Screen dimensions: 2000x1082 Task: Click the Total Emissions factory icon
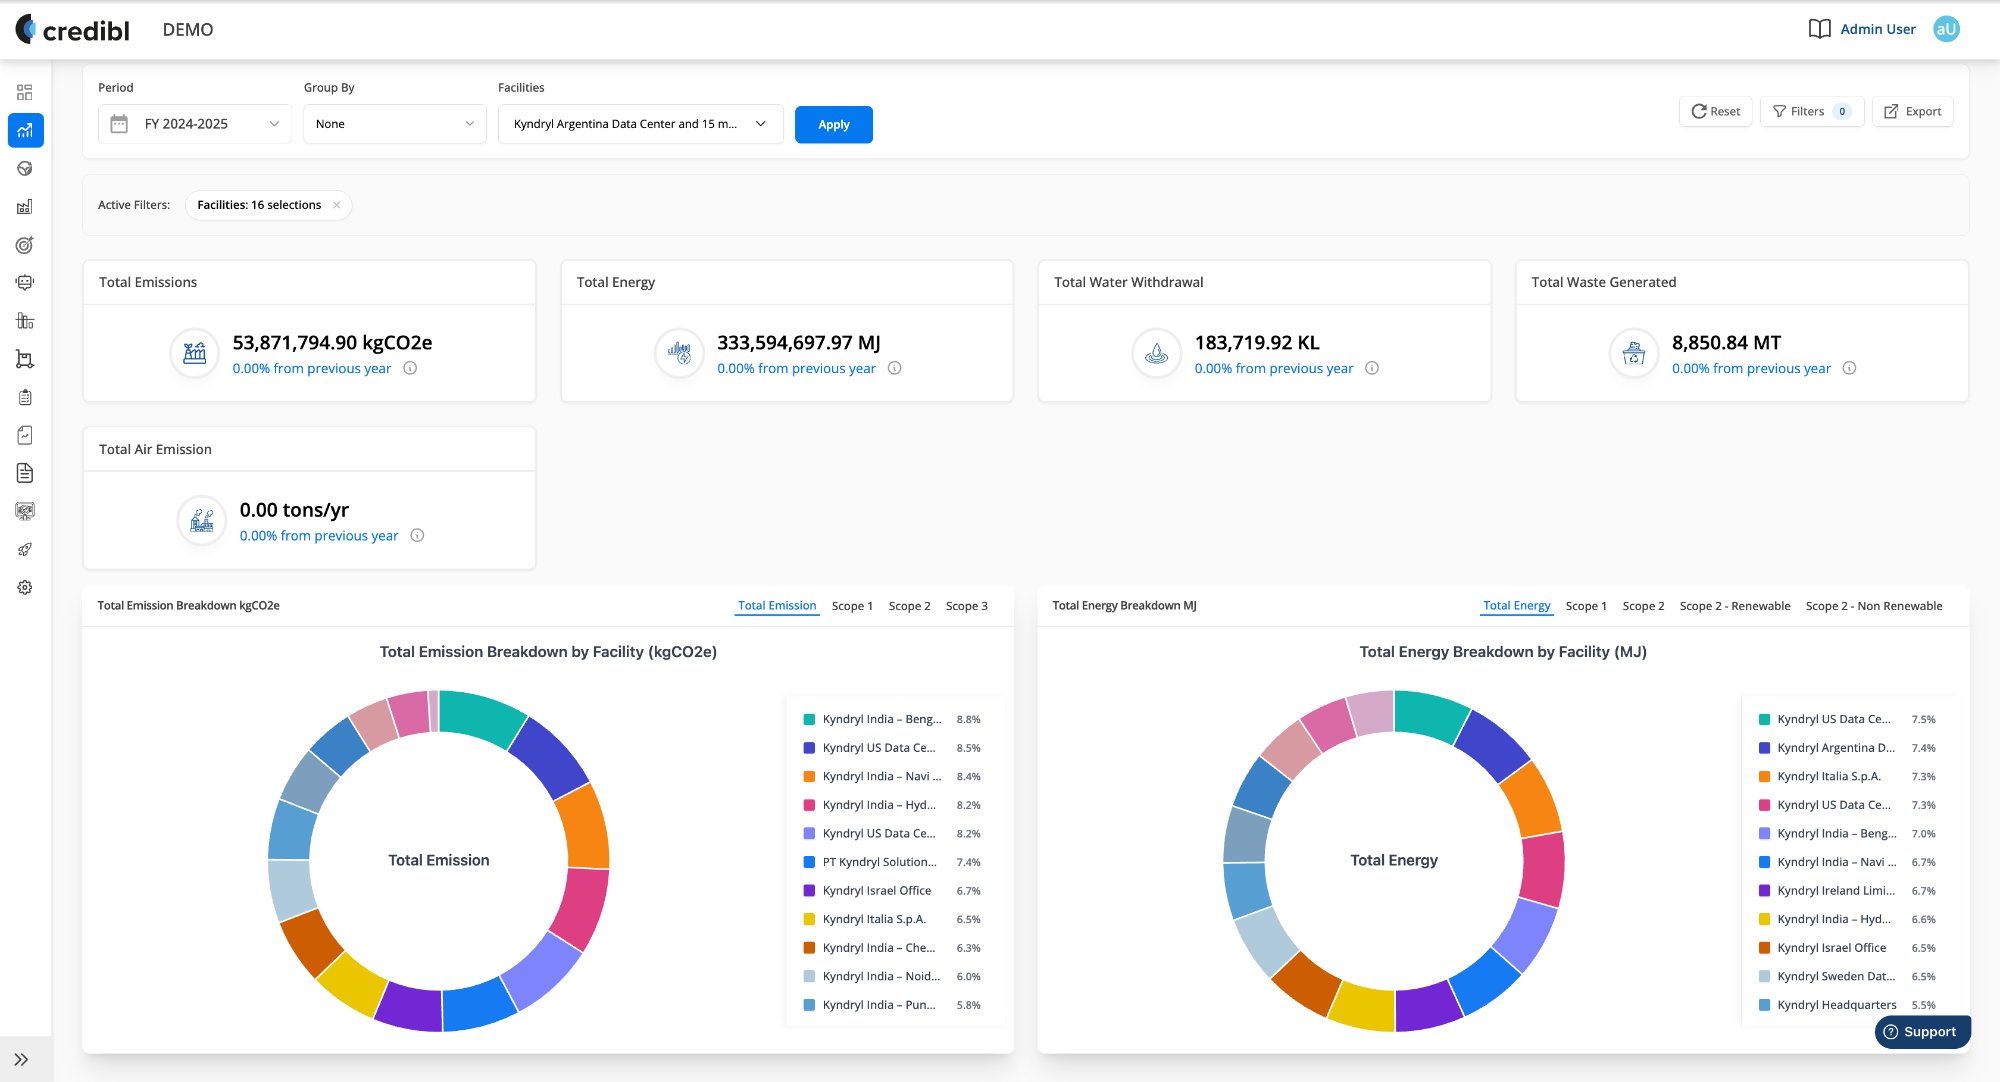(195, 353)
